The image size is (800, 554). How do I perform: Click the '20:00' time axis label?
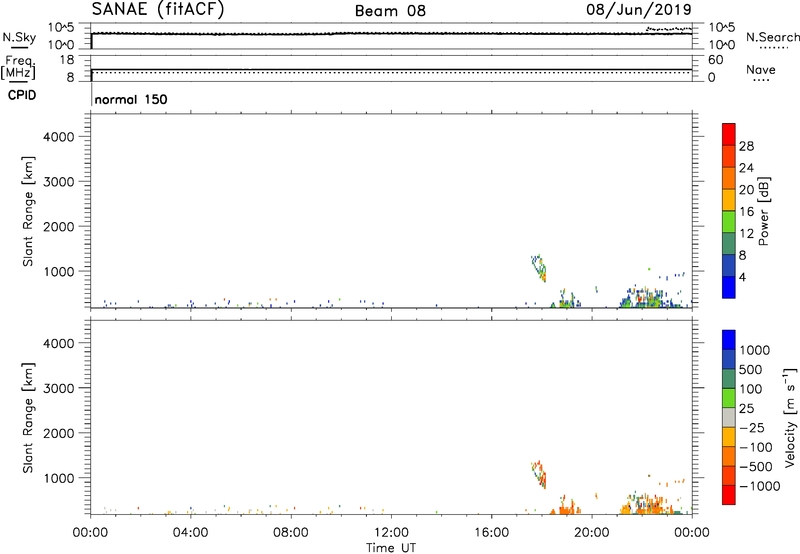point(592,533)
